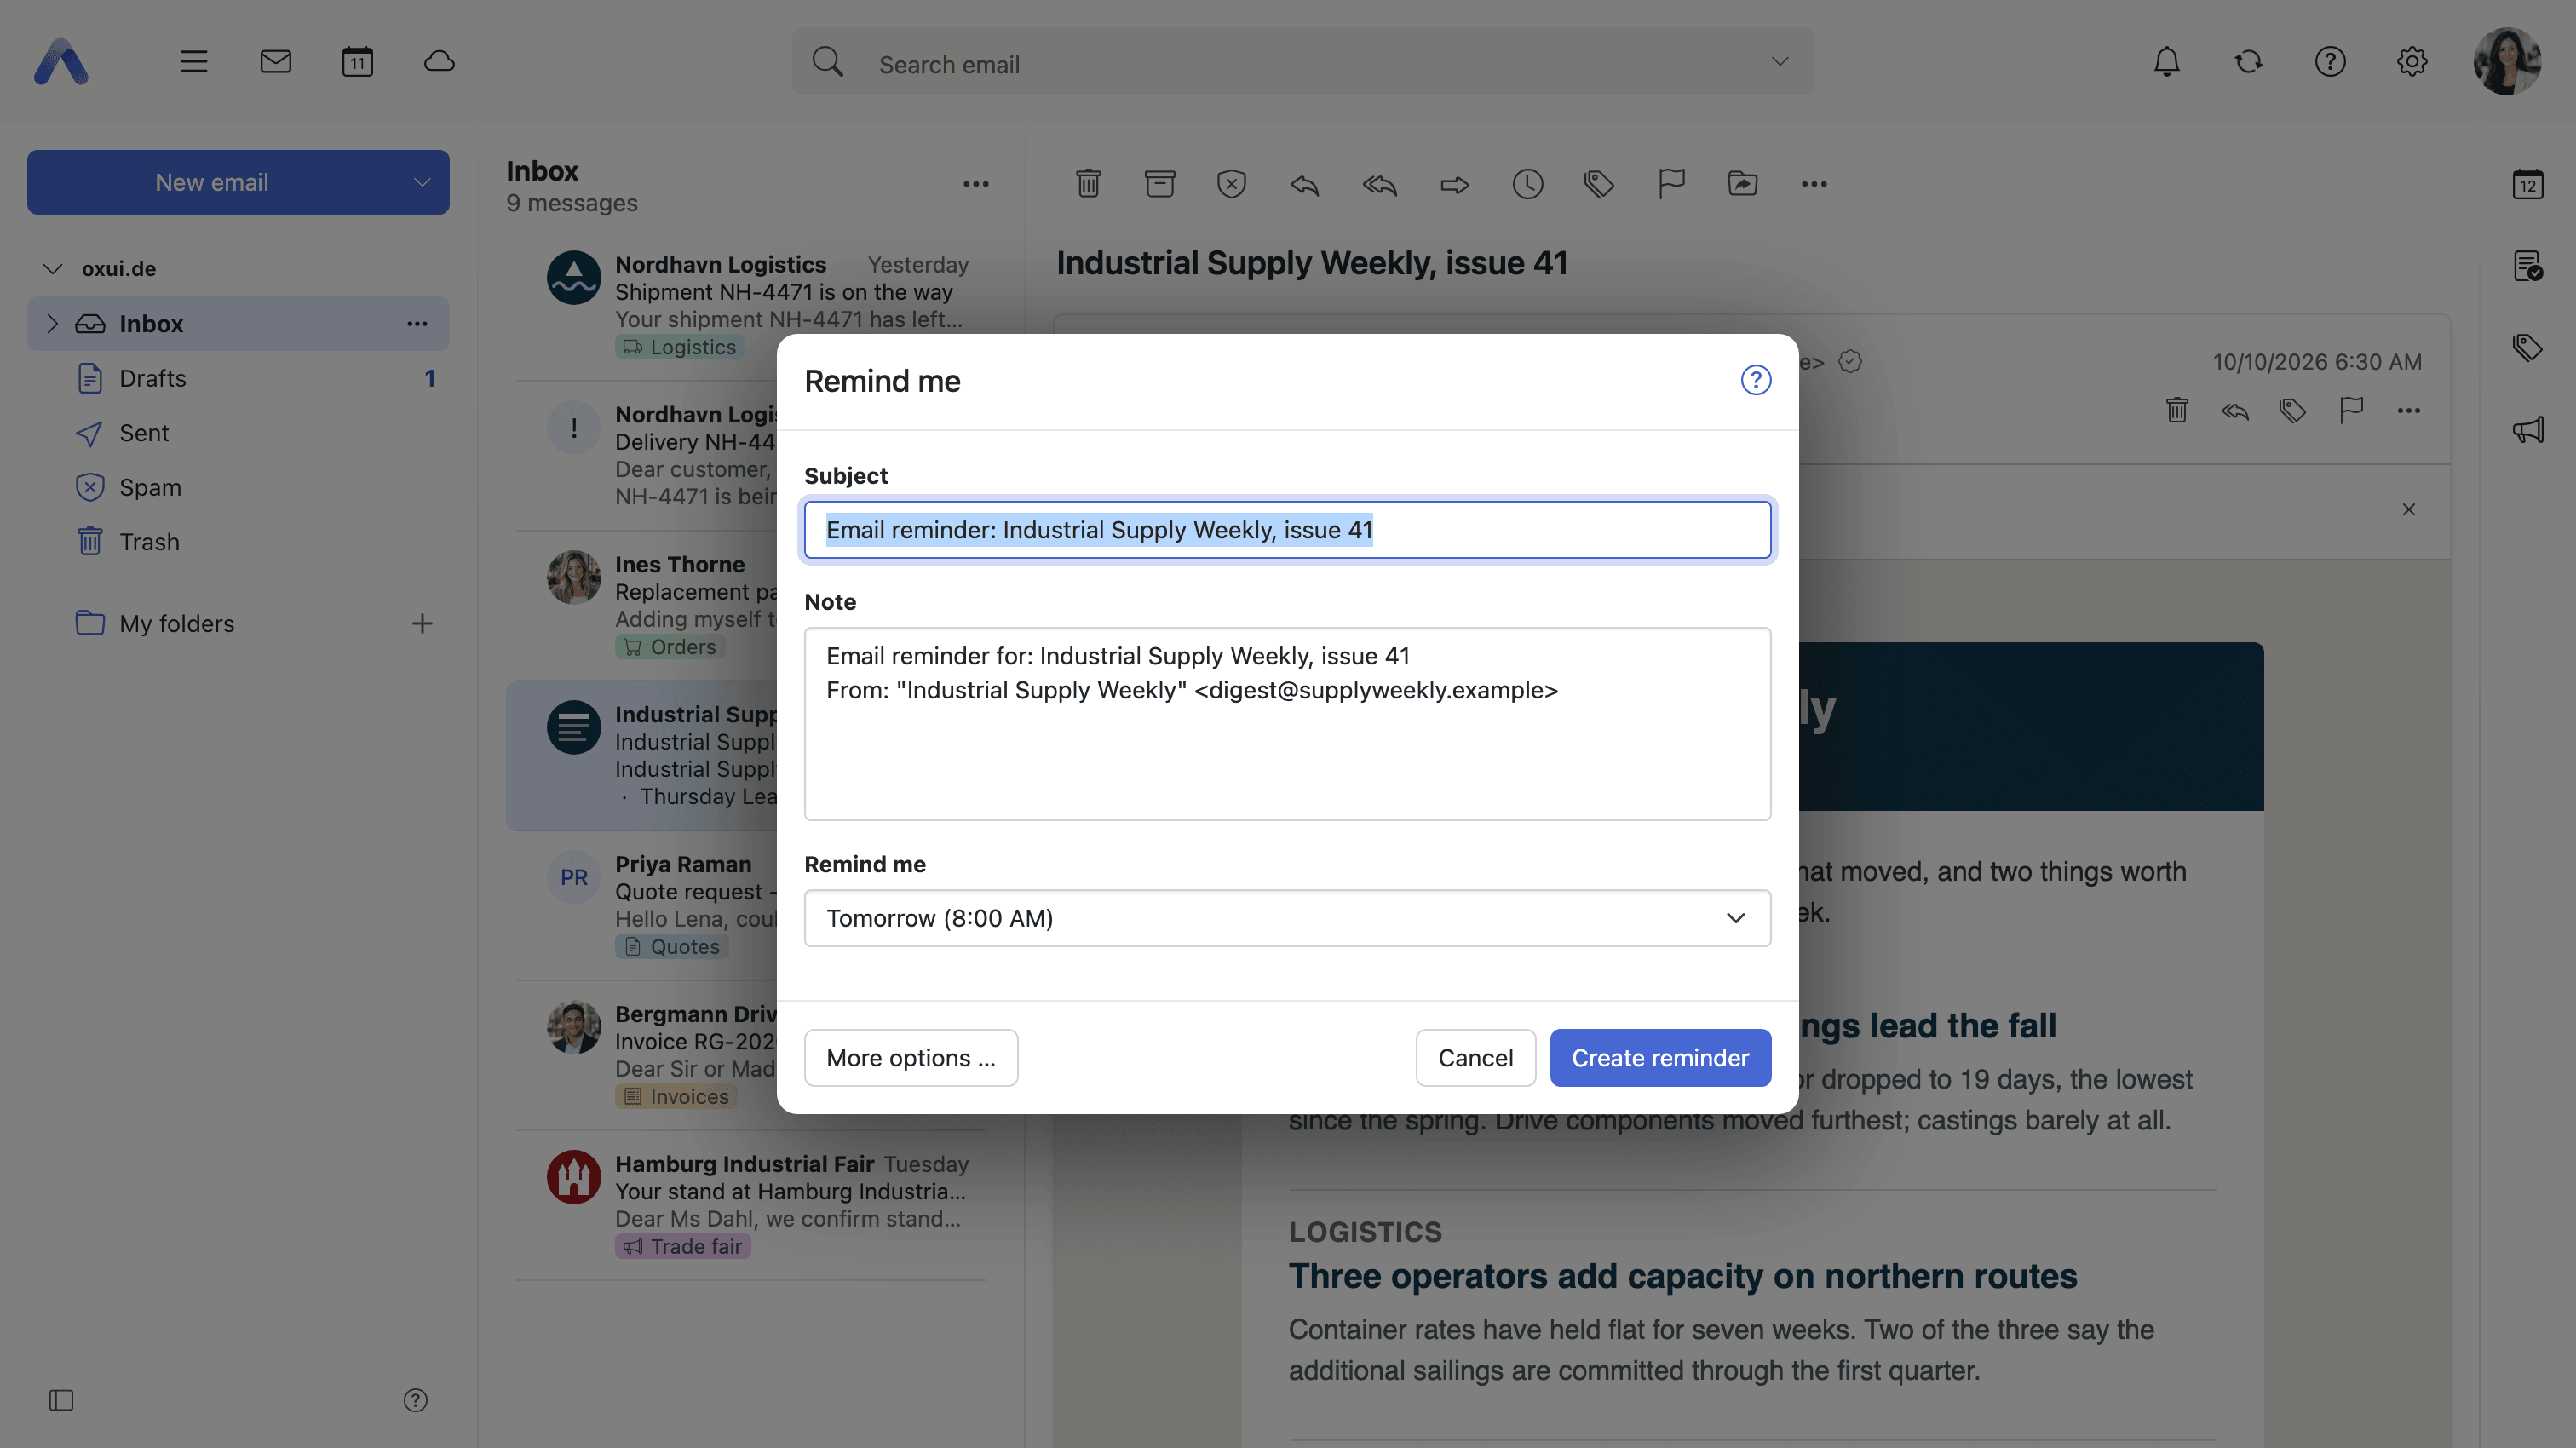This screenshot has width=2576, height=1448.
Task: Cancel the reminder dialog
Action: point(1475,1058)
